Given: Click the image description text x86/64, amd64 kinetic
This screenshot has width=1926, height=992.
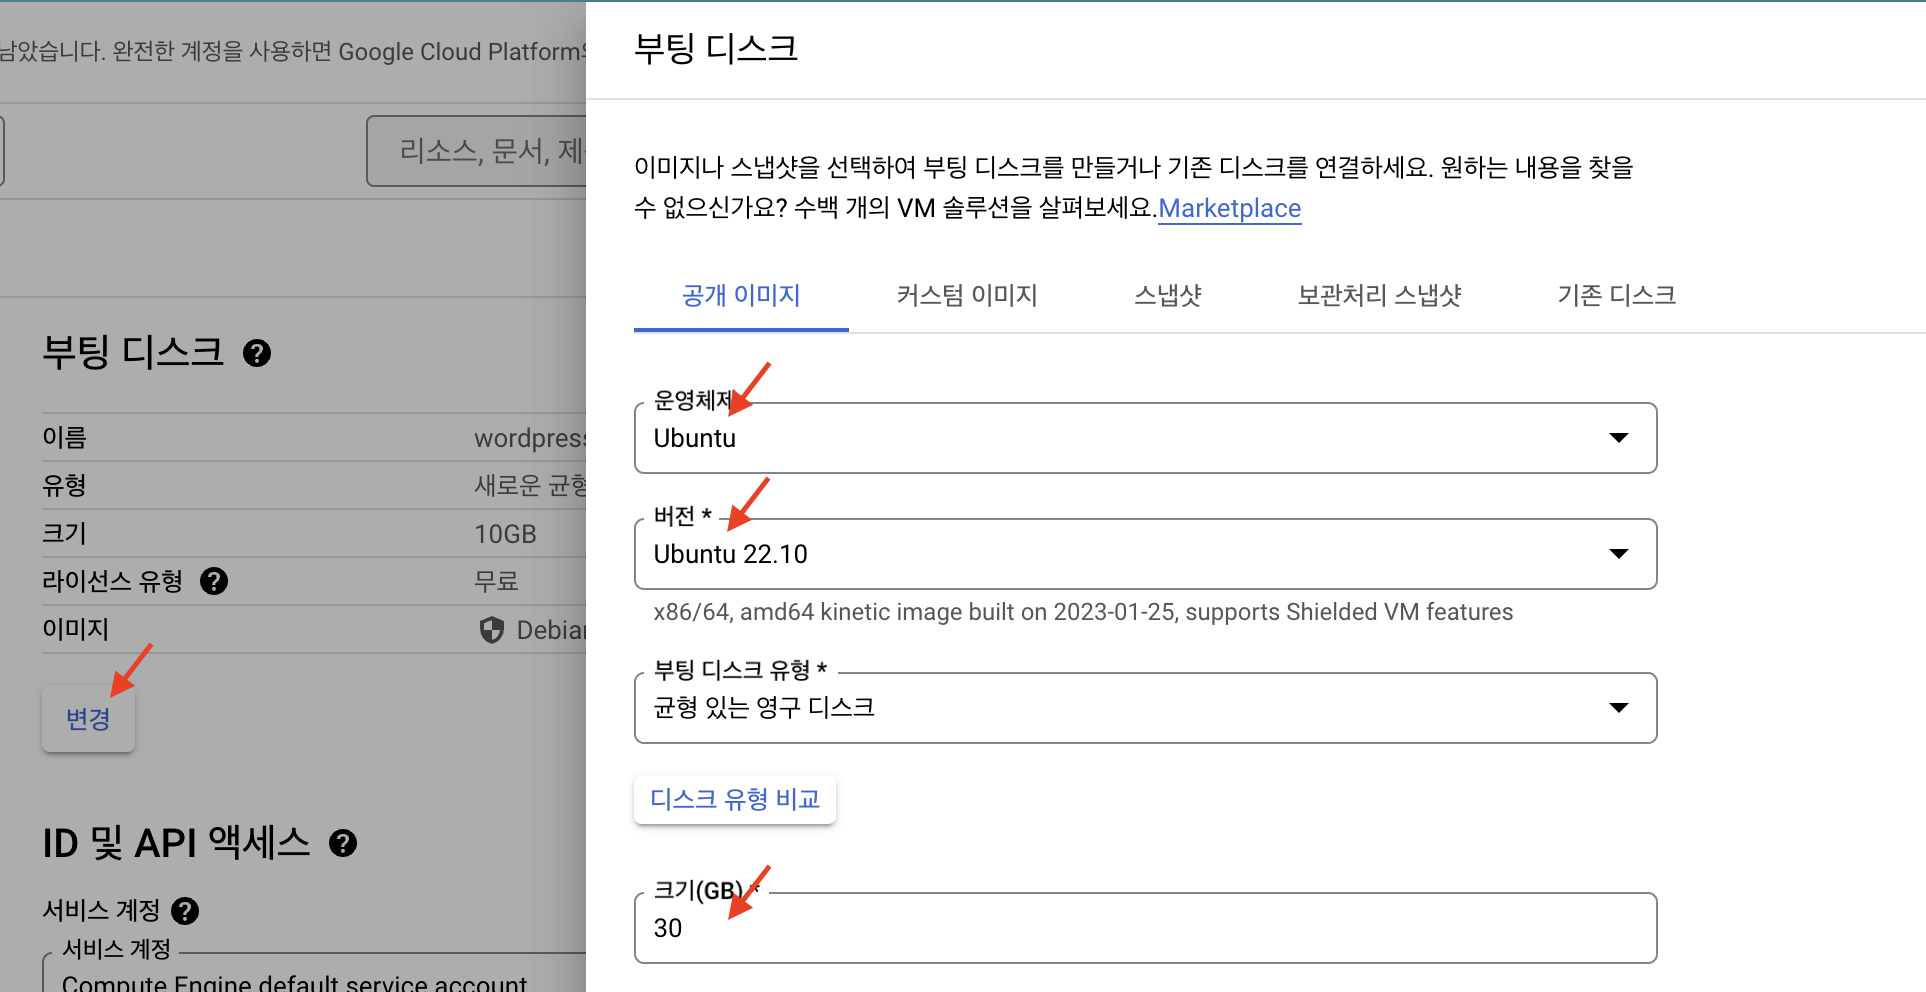Looking at the screenshot, I should [x=1083, y=612].
